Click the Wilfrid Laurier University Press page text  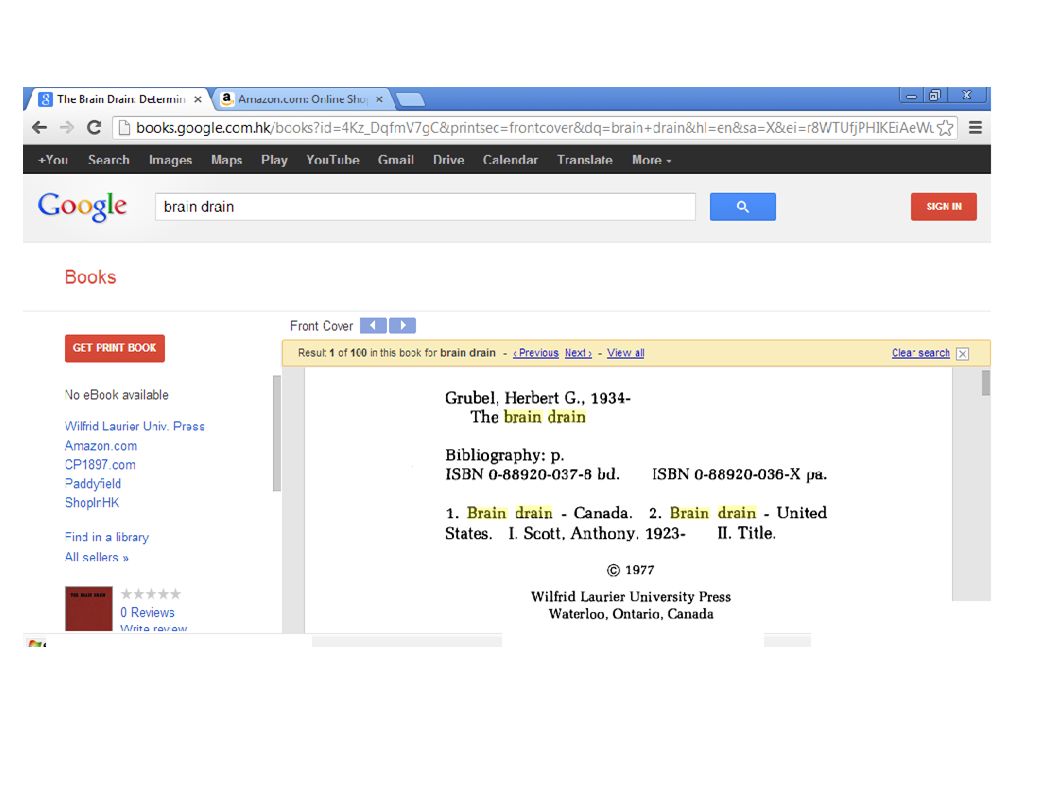631,597
